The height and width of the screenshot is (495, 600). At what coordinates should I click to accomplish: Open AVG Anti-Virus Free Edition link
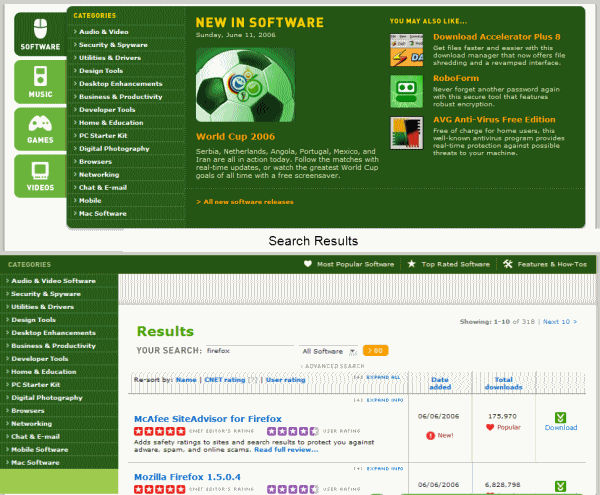(494, 119)
